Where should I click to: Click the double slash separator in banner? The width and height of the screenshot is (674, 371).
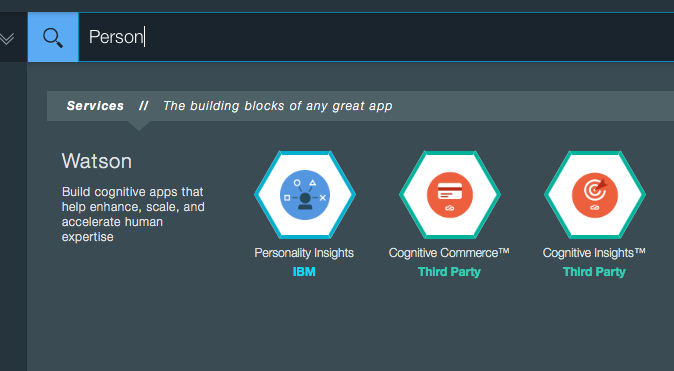[x=144, y=106]
